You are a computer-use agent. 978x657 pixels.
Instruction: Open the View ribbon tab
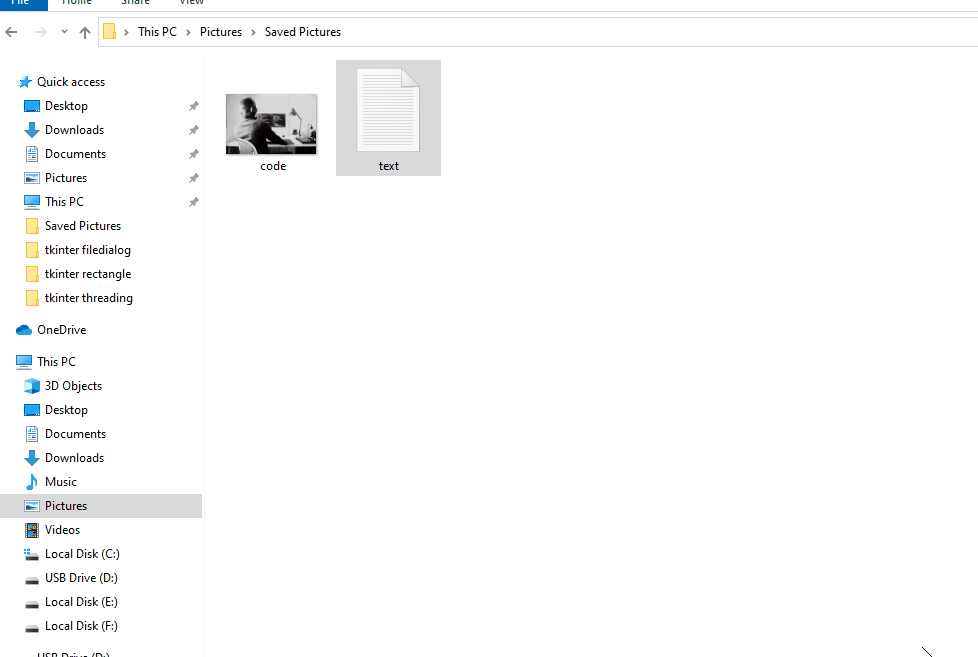191,4
